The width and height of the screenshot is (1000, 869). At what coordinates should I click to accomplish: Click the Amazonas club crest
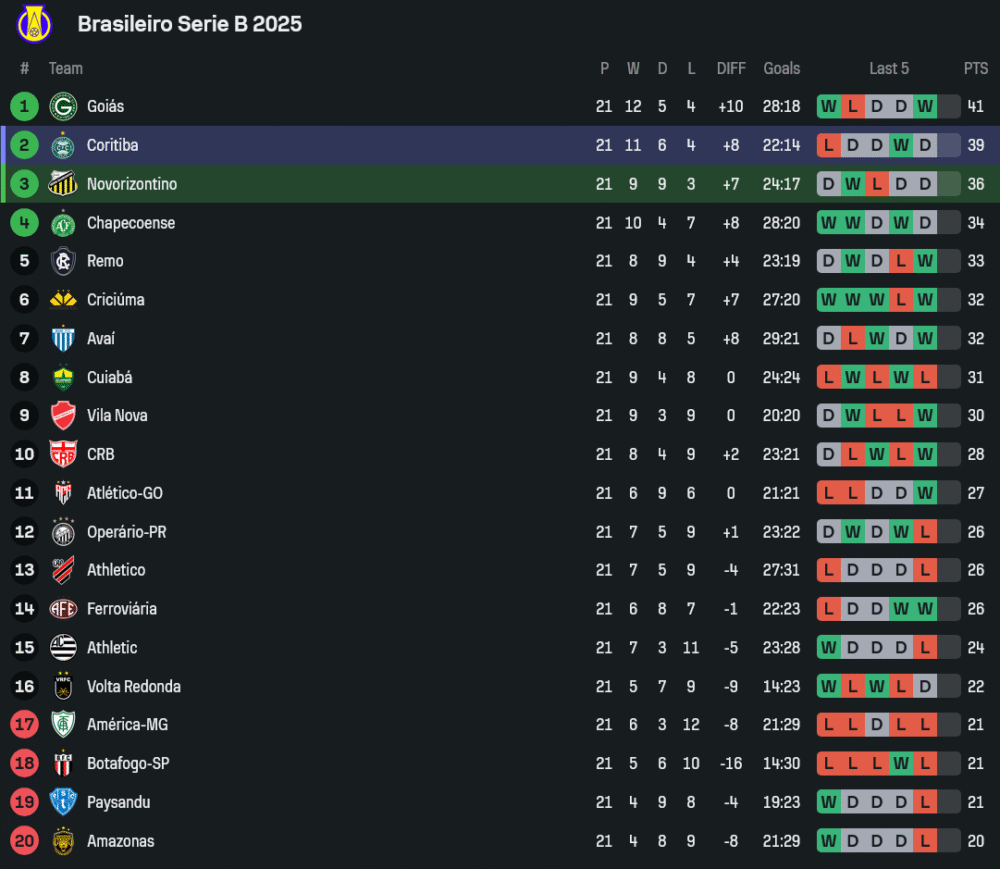click(63, 842)
